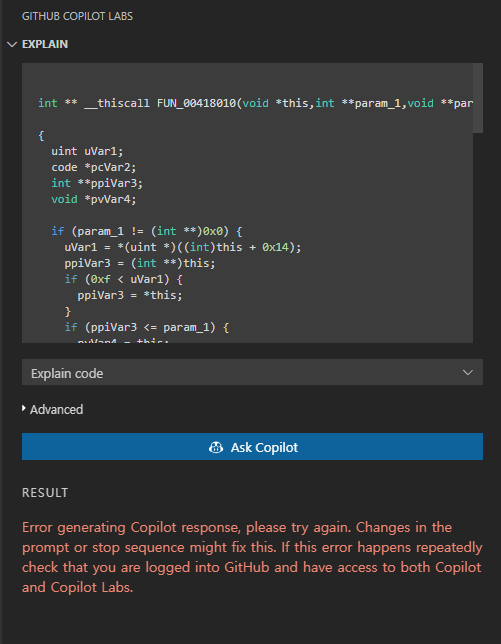Click the FUN_00418010 function signature line

click(x=255, y=103)
